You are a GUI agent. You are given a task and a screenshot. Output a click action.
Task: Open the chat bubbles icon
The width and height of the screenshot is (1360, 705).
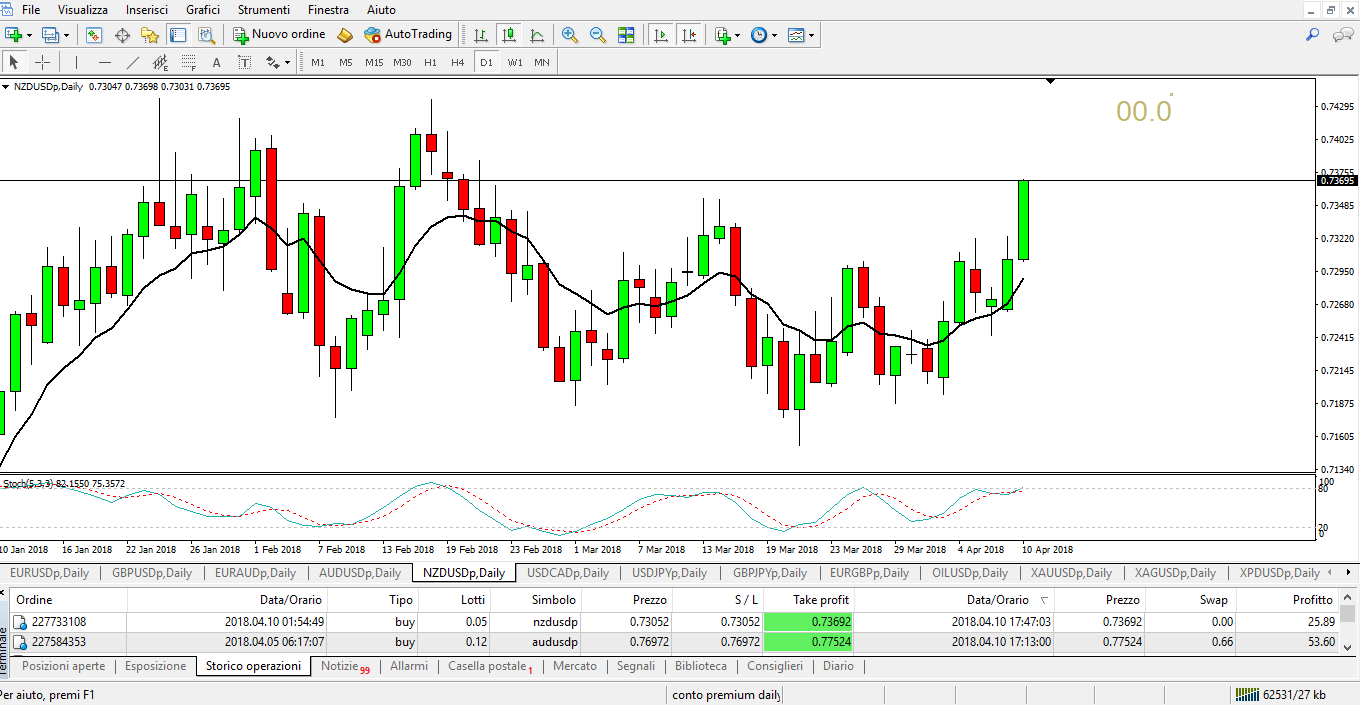[x=1342, y=35]
